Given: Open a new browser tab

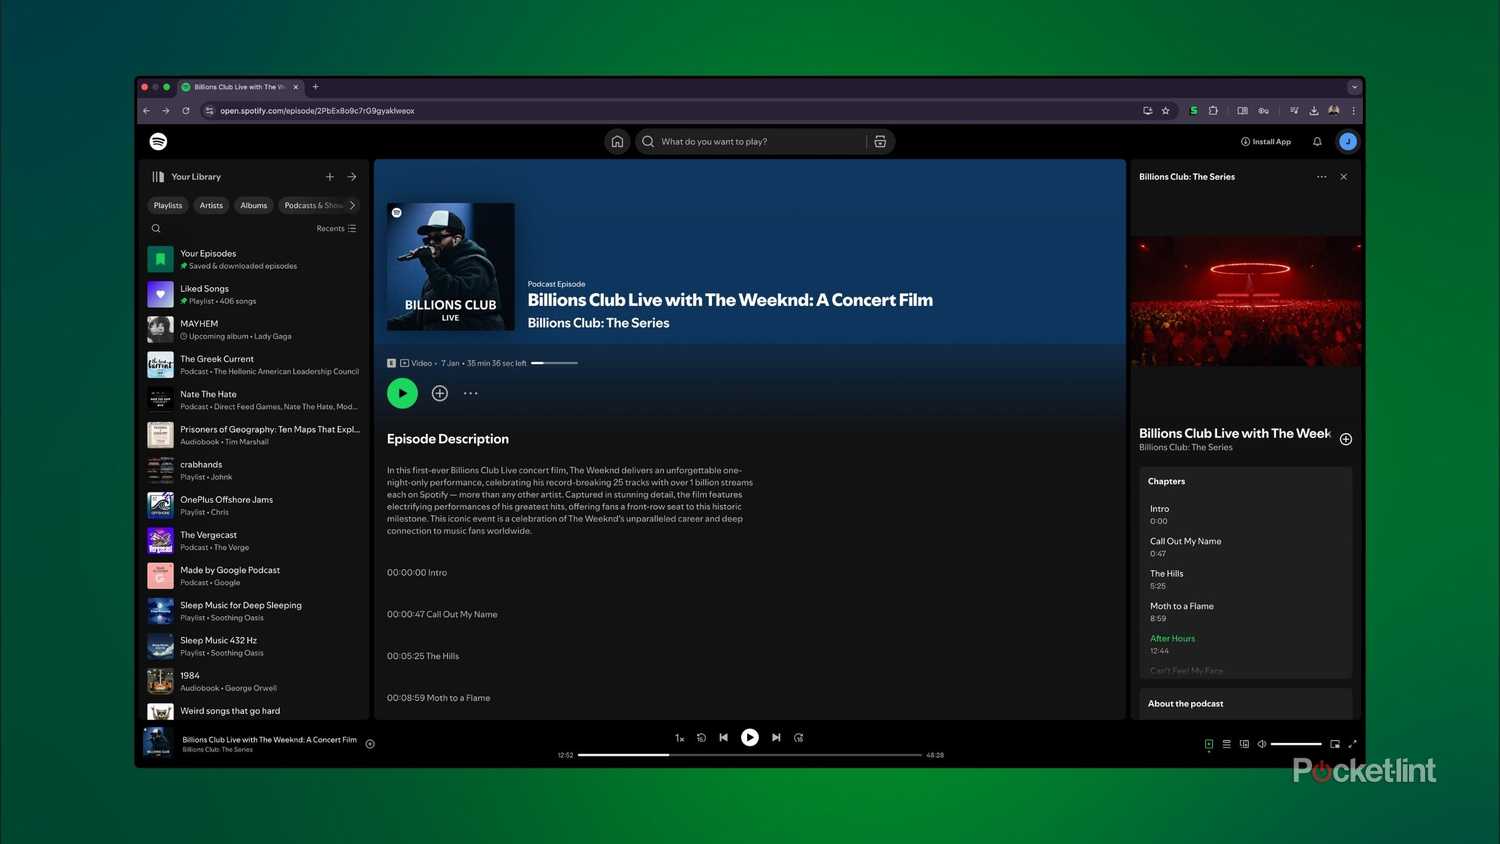Looking at the screenshot, I should point(316,87).
